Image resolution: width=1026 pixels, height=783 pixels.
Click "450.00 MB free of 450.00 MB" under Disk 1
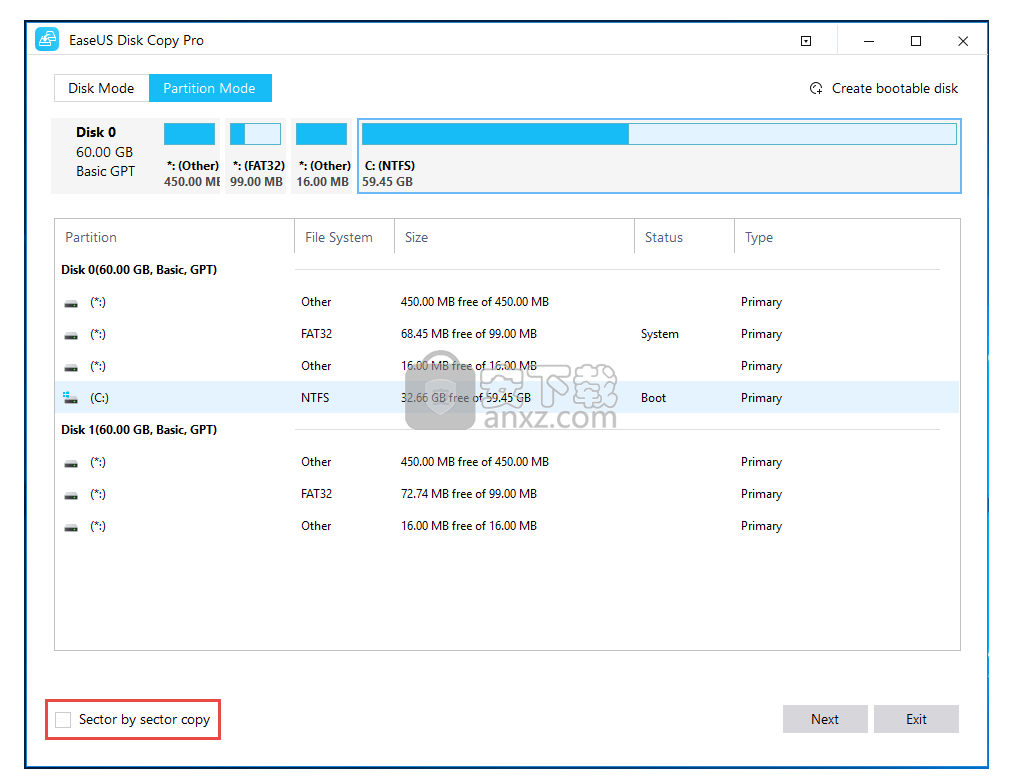pyautogui.click(x=474, y=462)
